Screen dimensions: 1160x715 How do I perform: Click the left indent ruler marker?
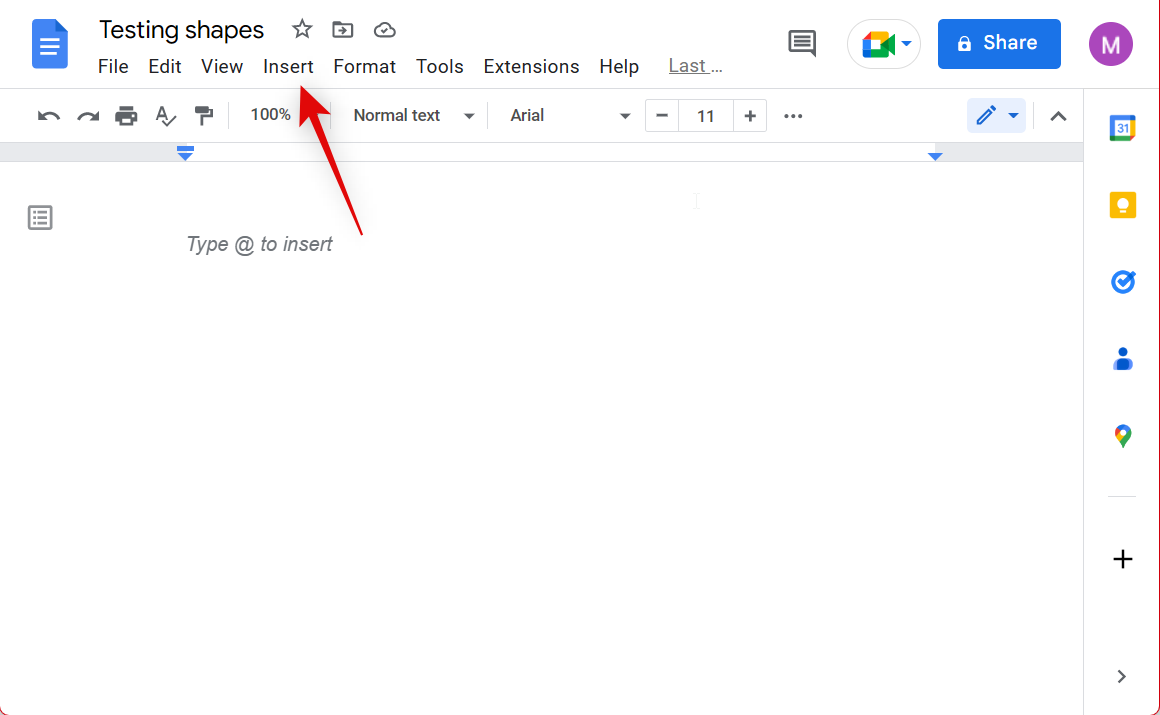pyautogui.click(x=185, y=153)
